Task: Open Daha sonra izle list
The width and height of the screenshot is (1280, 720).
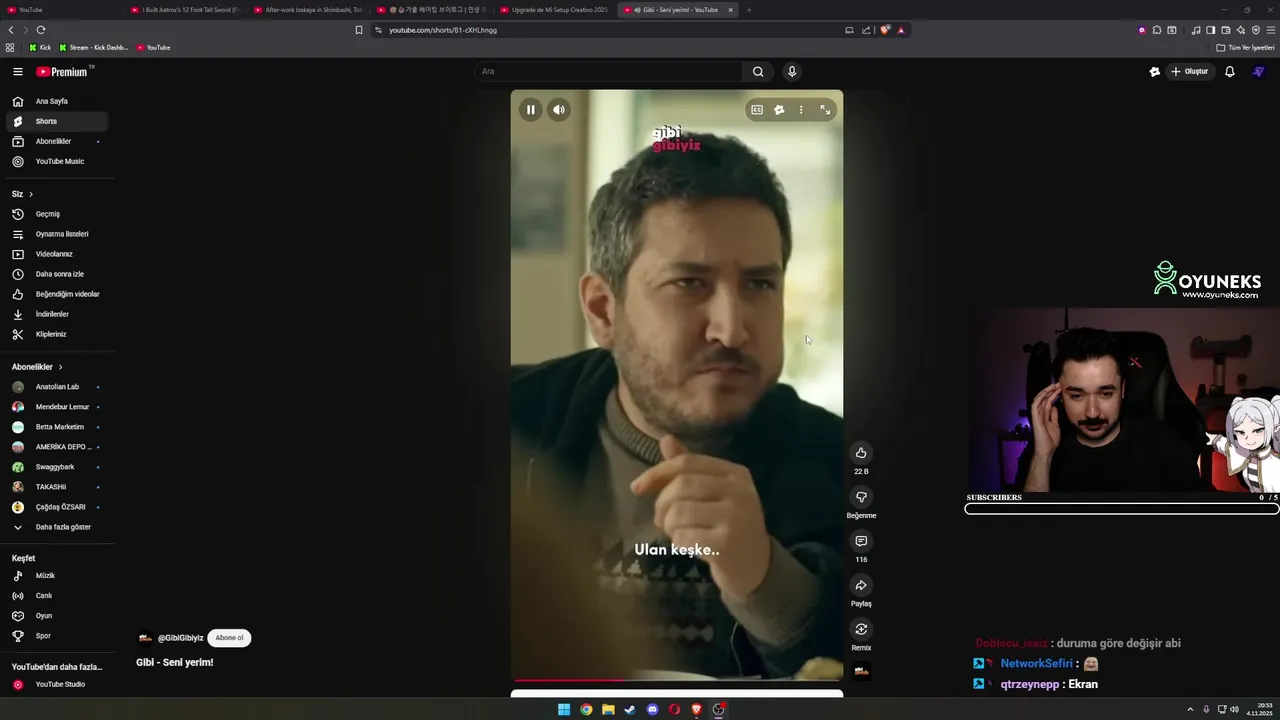Action: point(57,274)
